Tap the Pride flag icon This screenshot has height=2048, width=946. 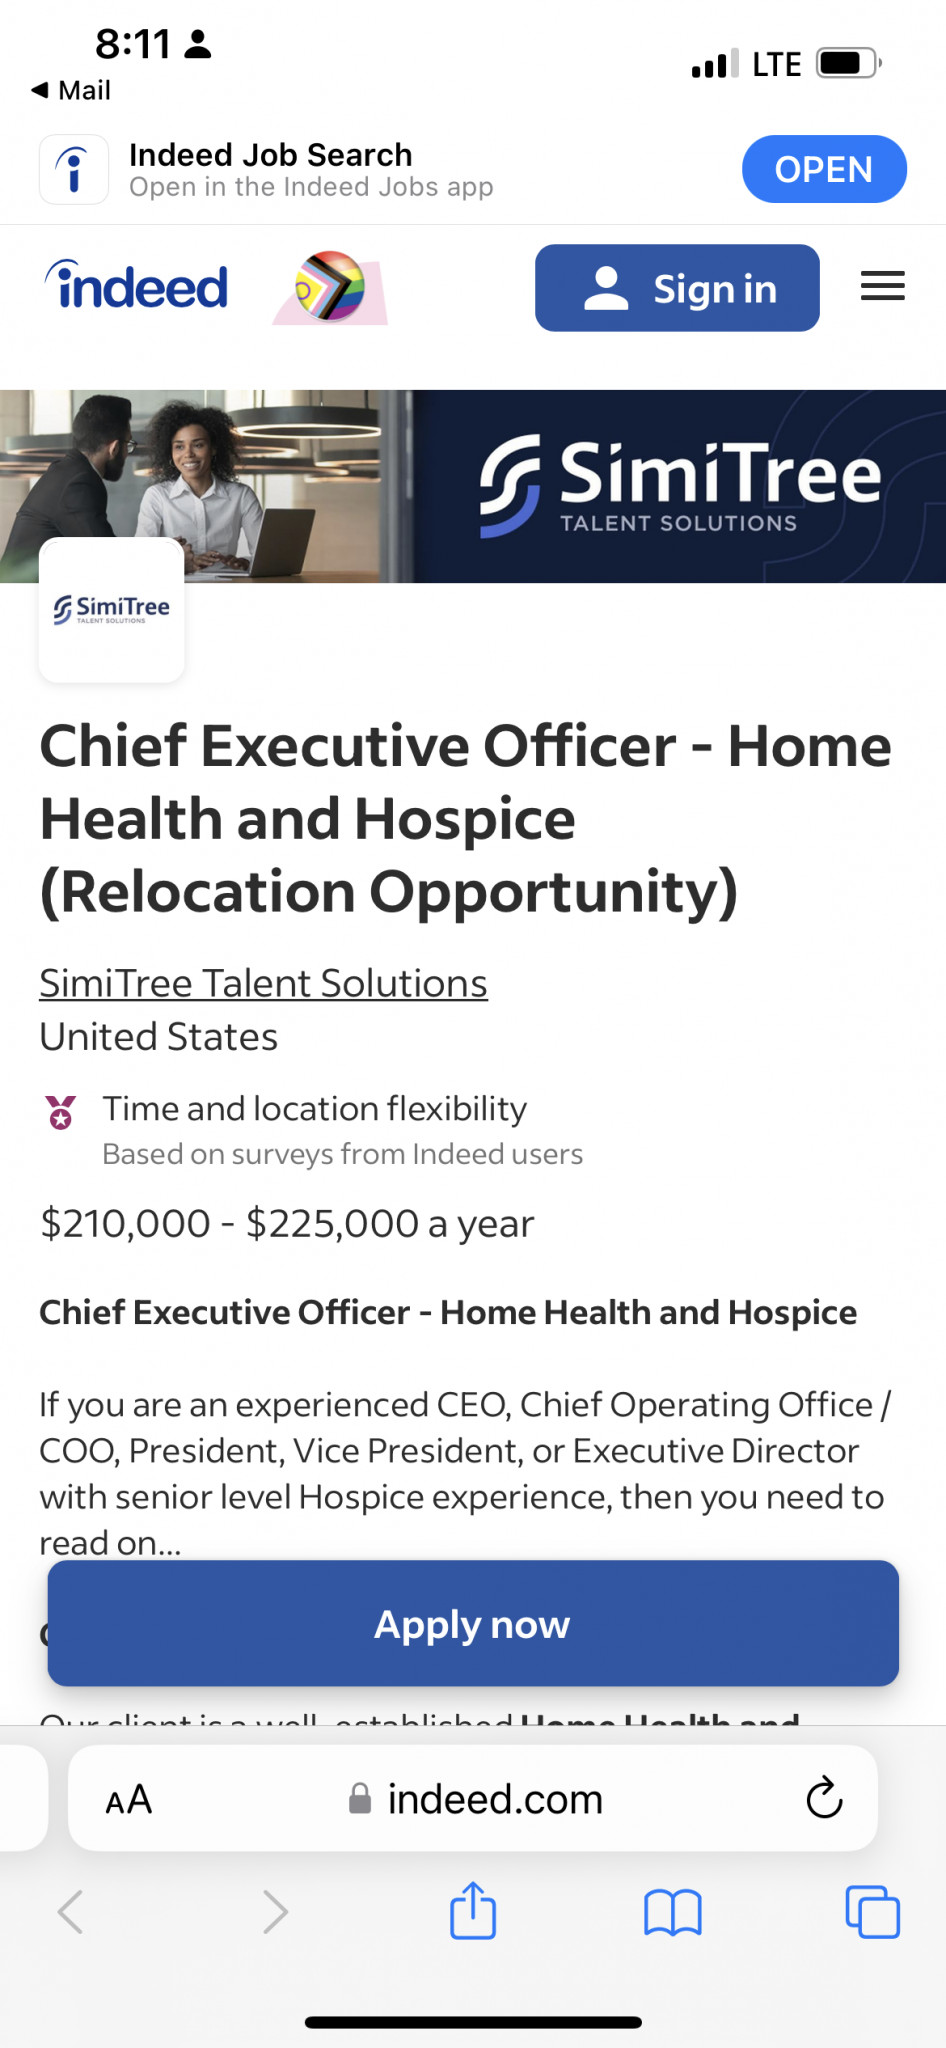click(x=330, y=287)
